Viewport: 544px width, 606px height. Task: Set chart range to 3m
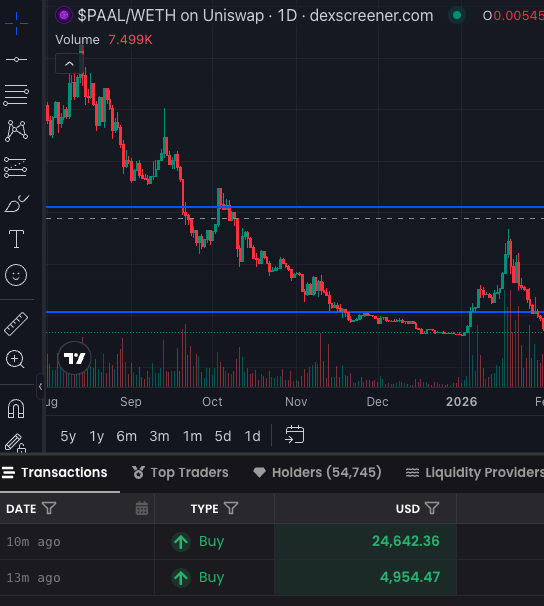click(160, 436)
